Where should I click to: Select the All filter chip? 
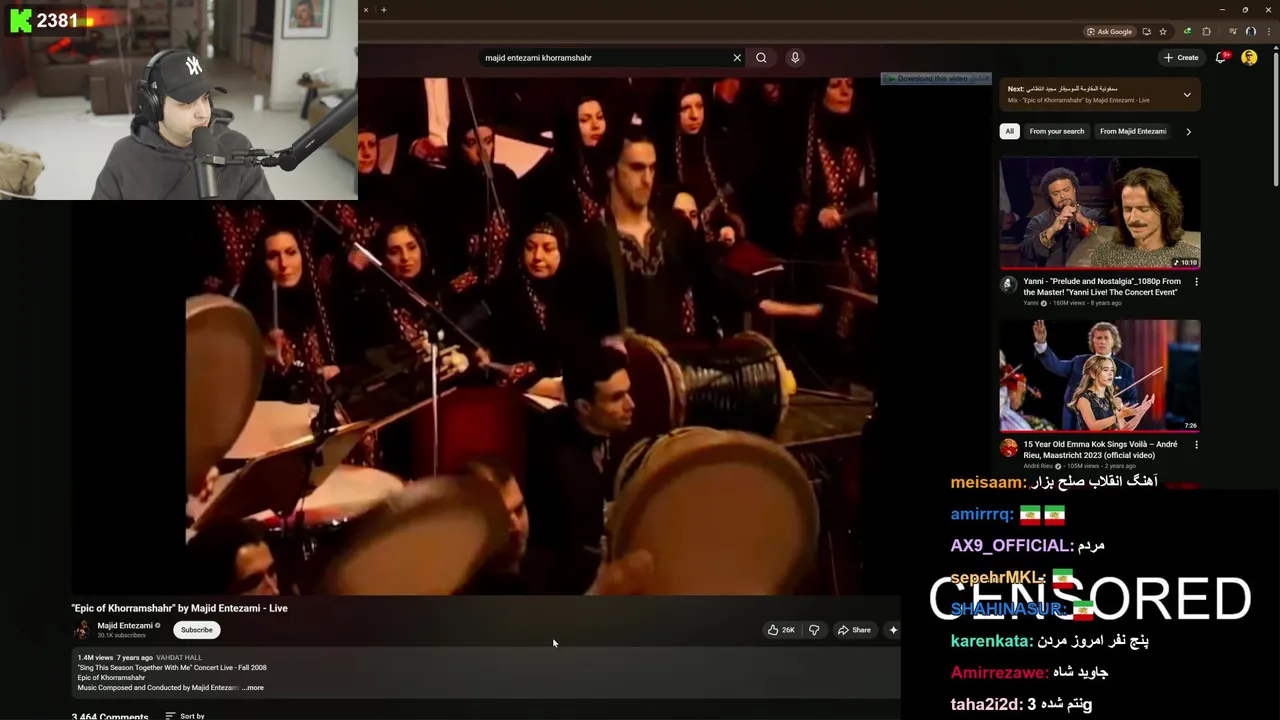(1009, 131)
